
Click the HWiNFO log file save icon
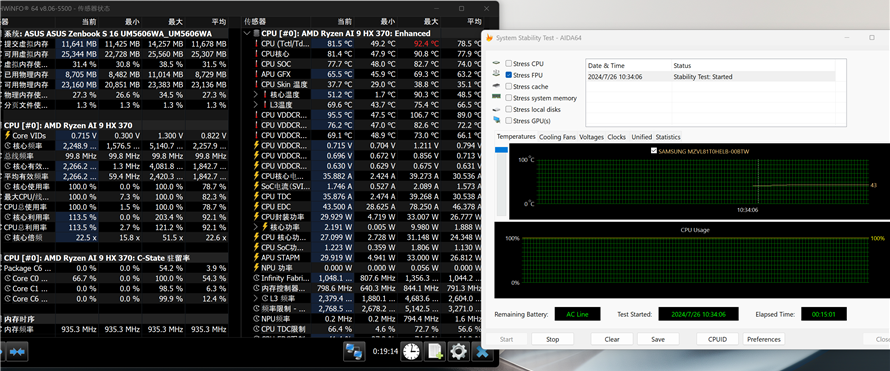(435, 352)
